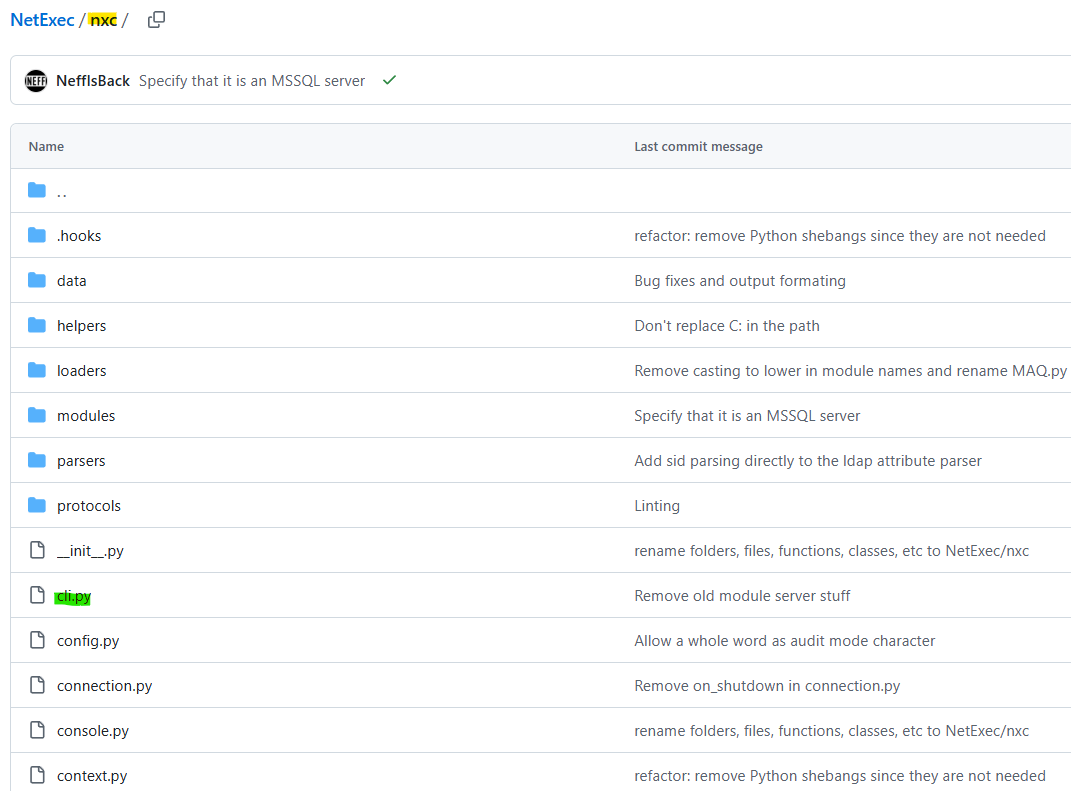Click the copy path icon
Screen dimensions: 1071x791
click(x=156, y=20)
